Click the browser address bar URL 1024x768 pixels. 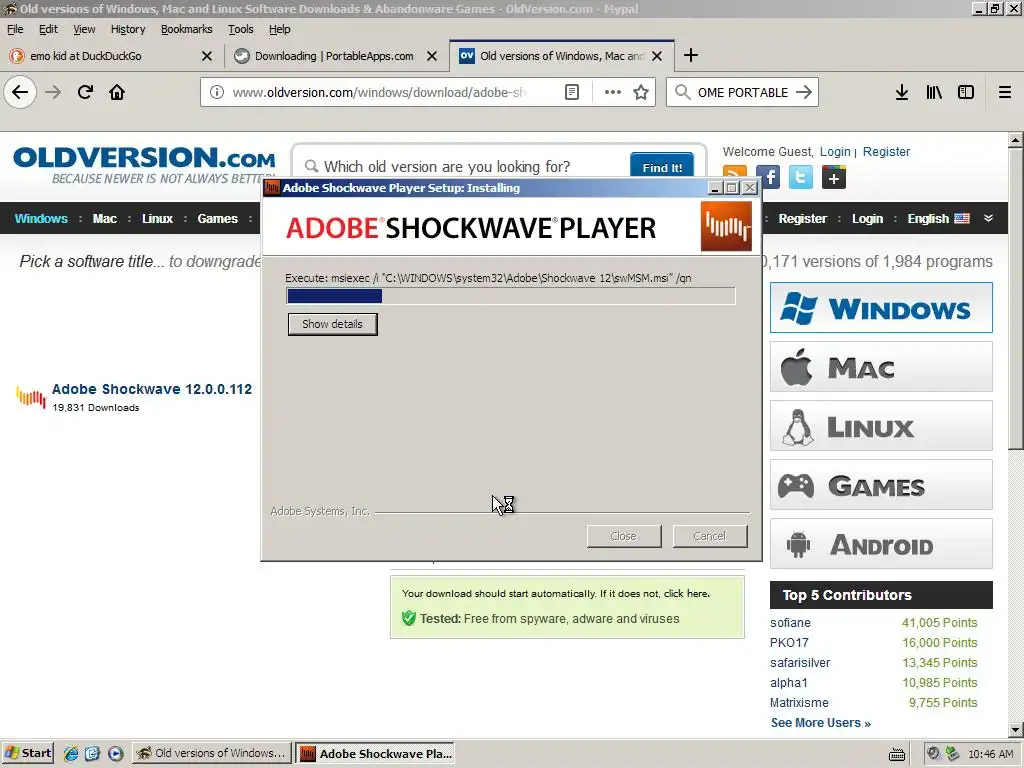(379, 92)
